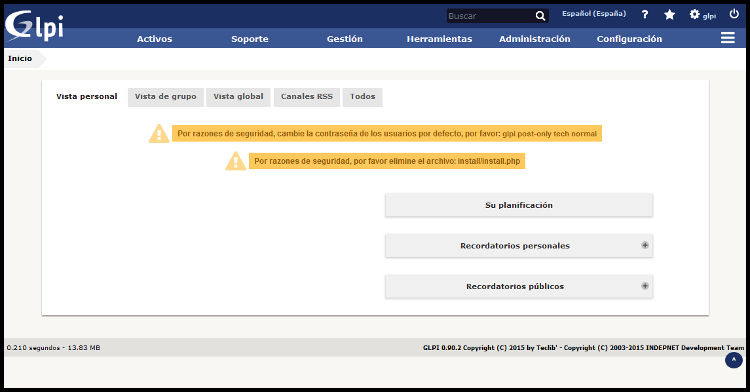Click the install/install.php removal warning

pyautogui.click(x=387, y=161)
